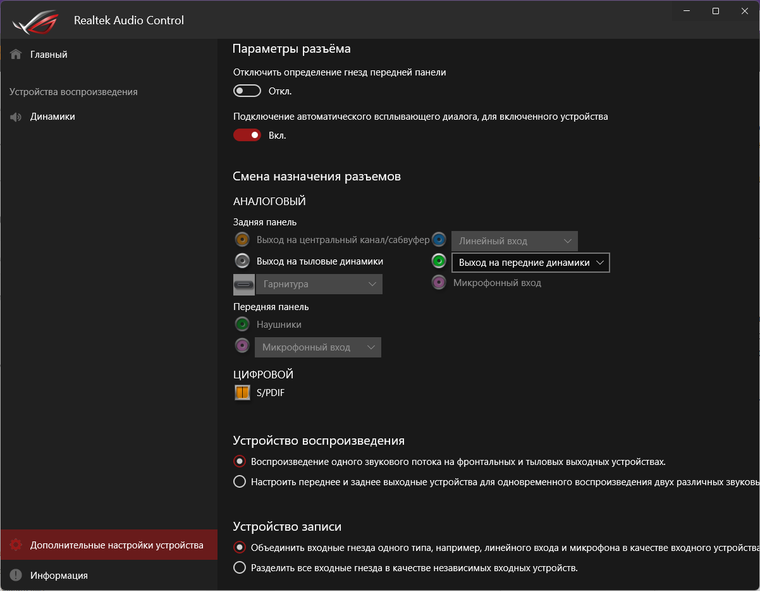The height and width of the screenshot is (591, 760).
Task: Click the home icon beside Главный
Action: tap(16, 54)
